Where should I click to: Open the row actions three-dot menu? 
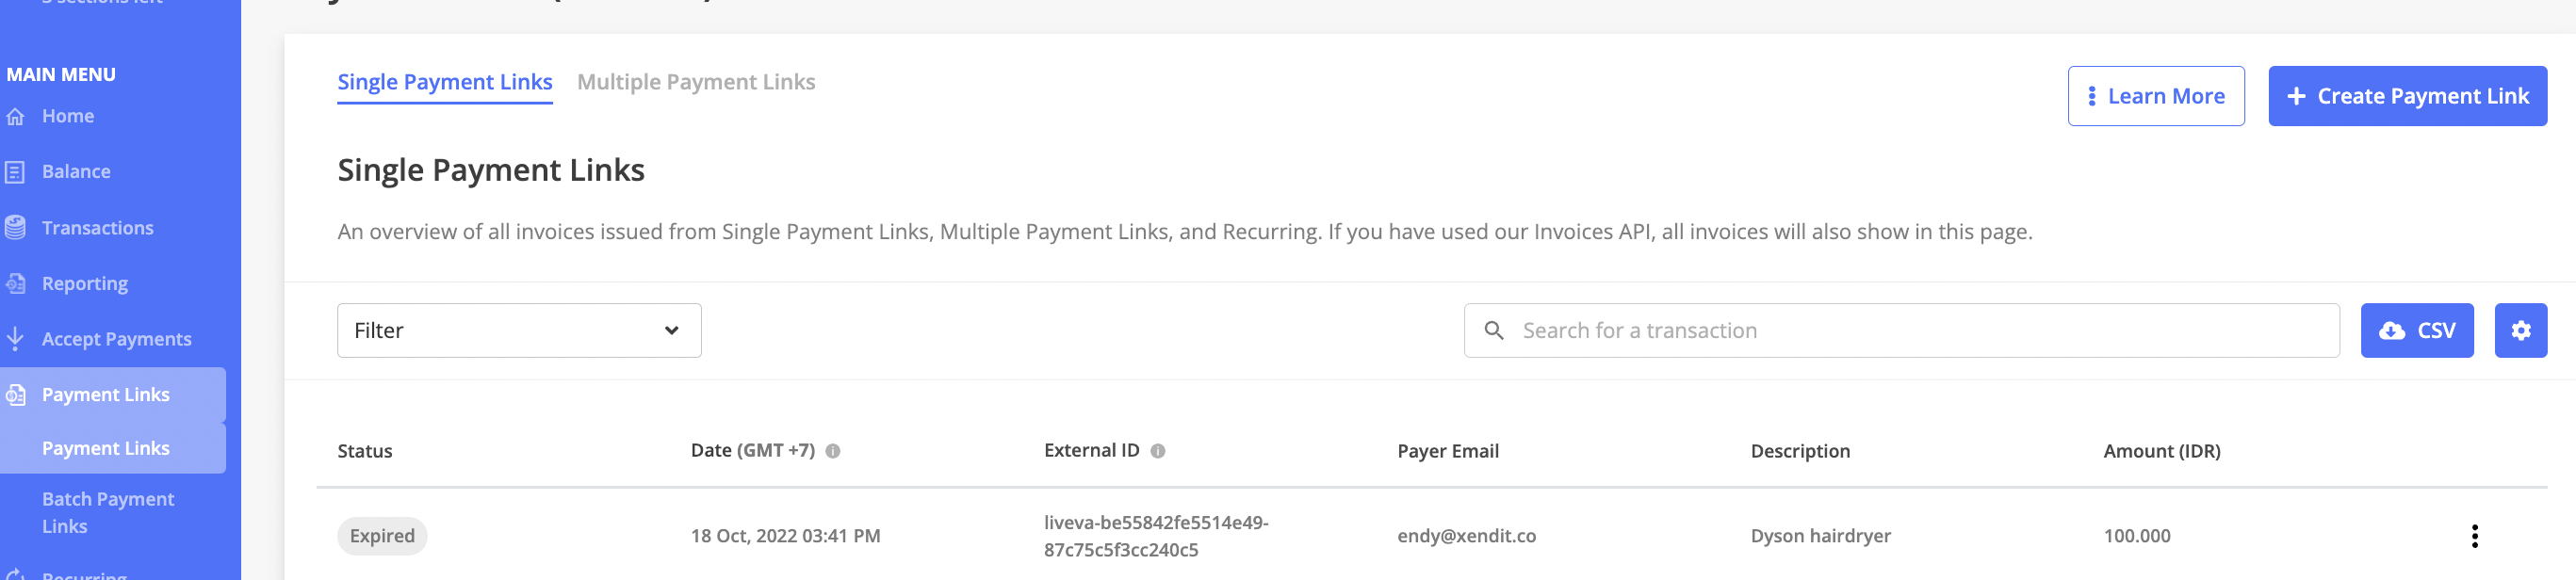(x=2473, y=536)
